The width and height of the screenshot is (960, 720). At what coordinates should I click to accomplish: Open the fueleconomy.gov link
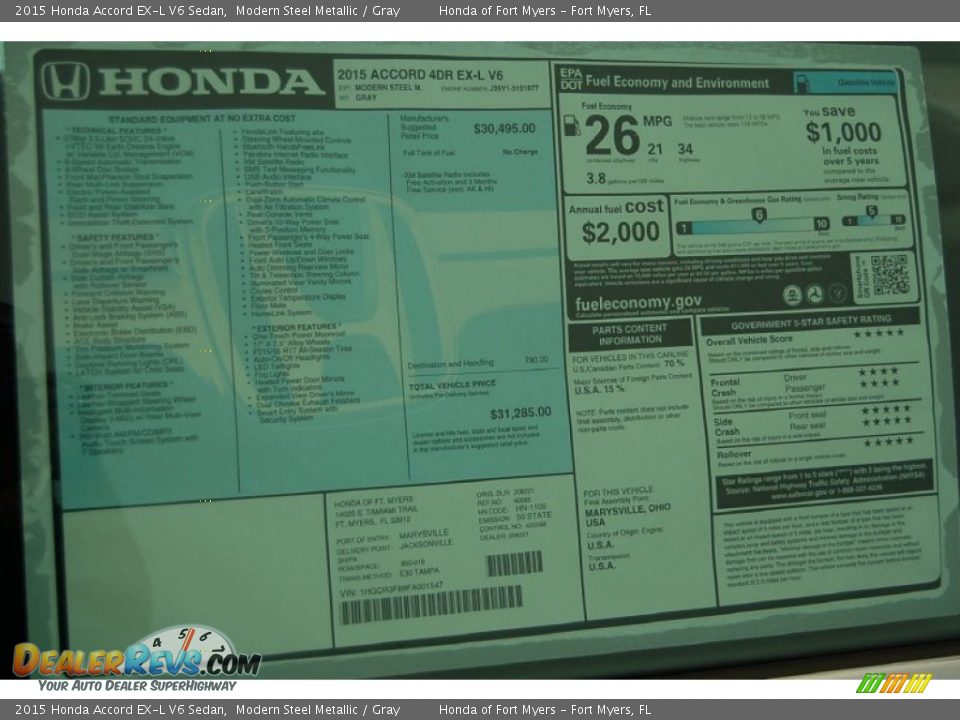(x=639, y=300)
